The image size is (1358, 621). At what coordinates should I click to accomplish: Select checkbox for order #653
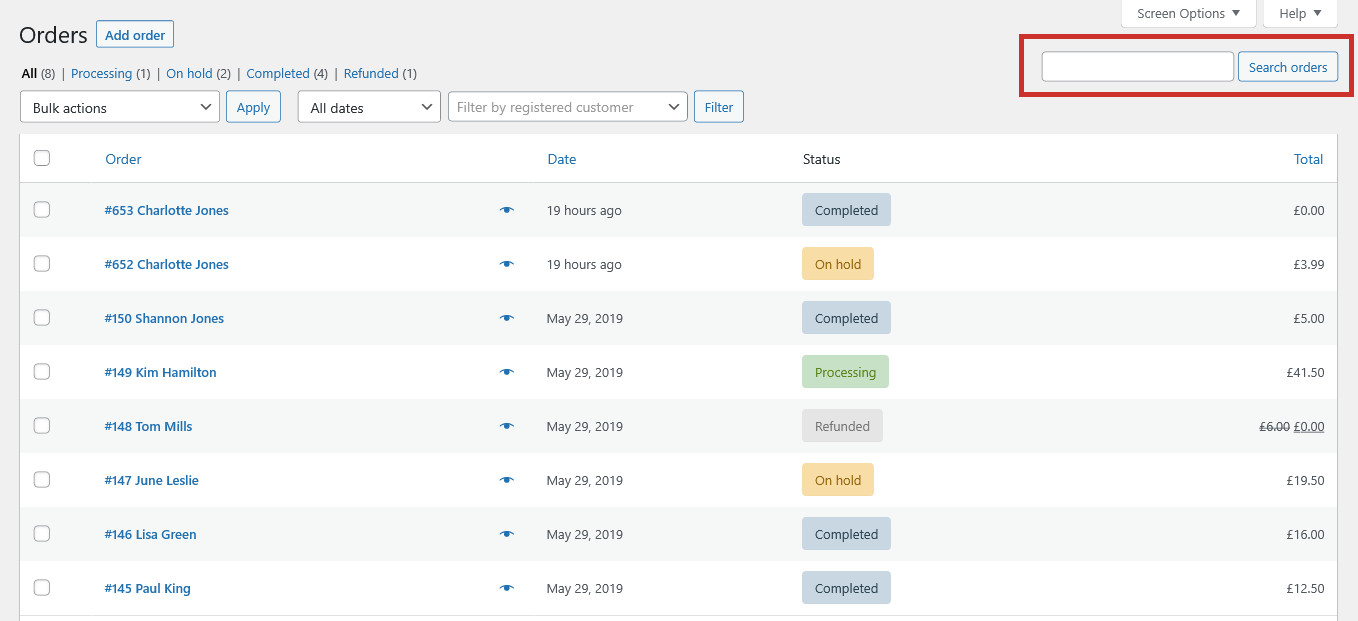click(42, 210)
